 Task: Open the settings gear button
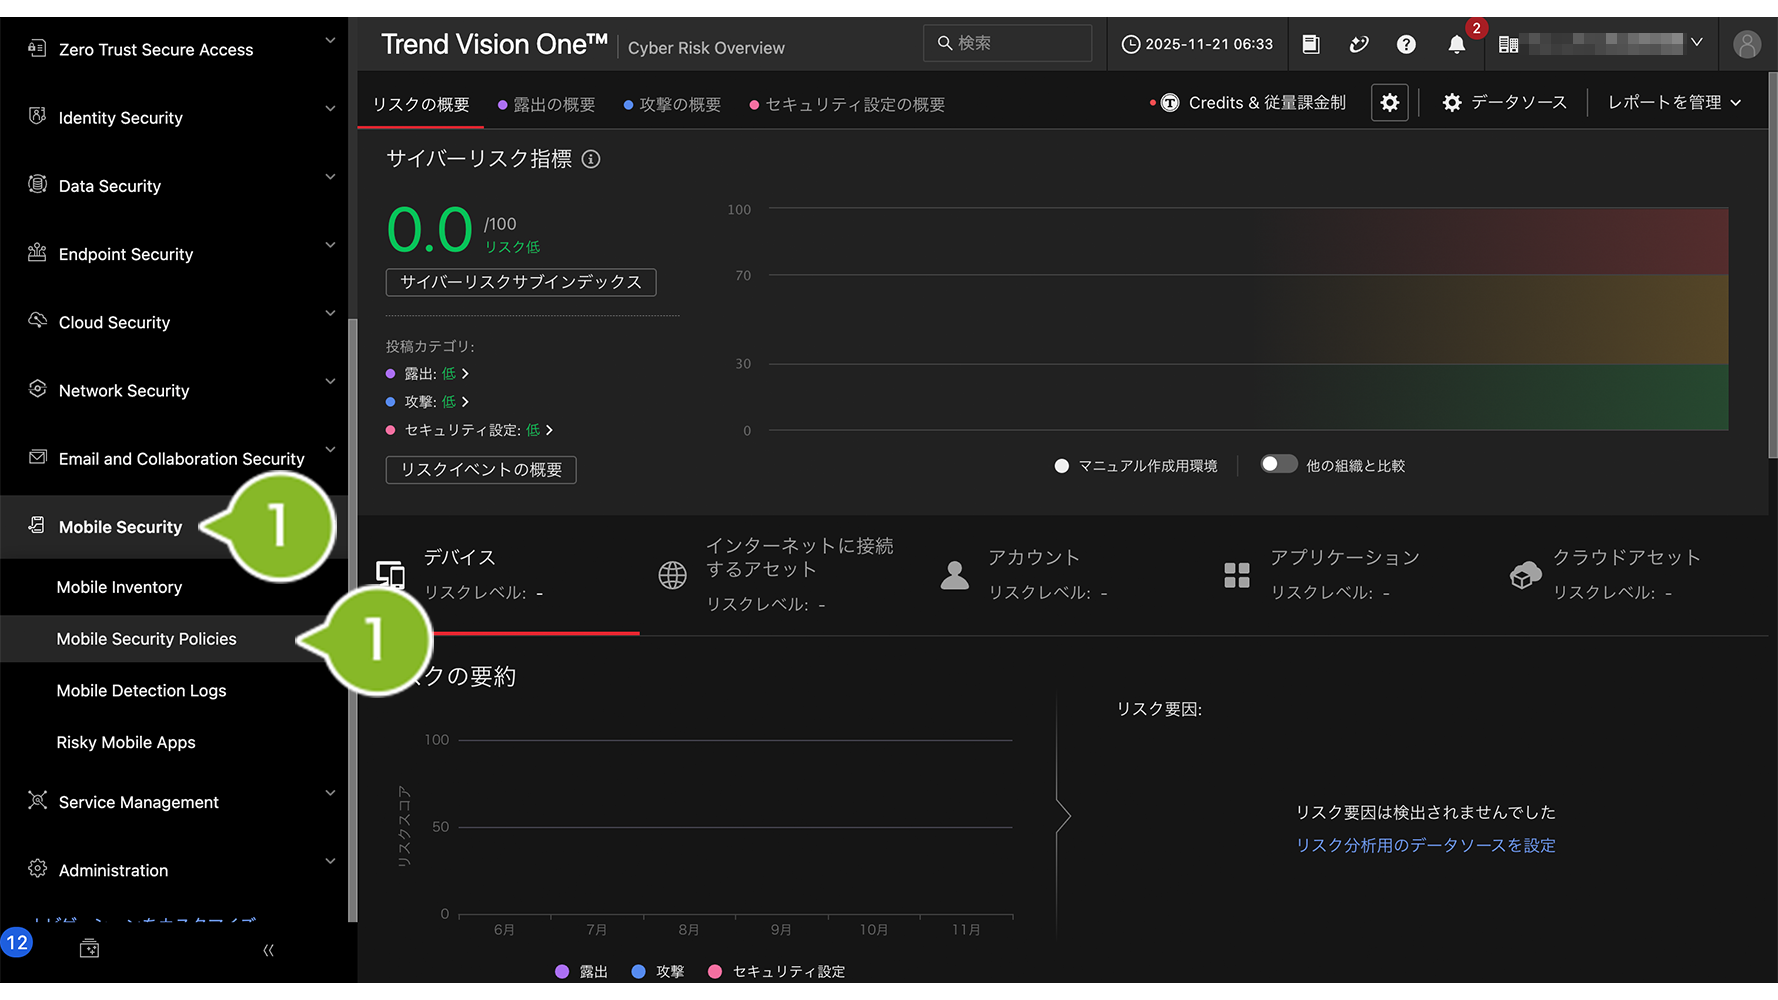[1389, 103]
